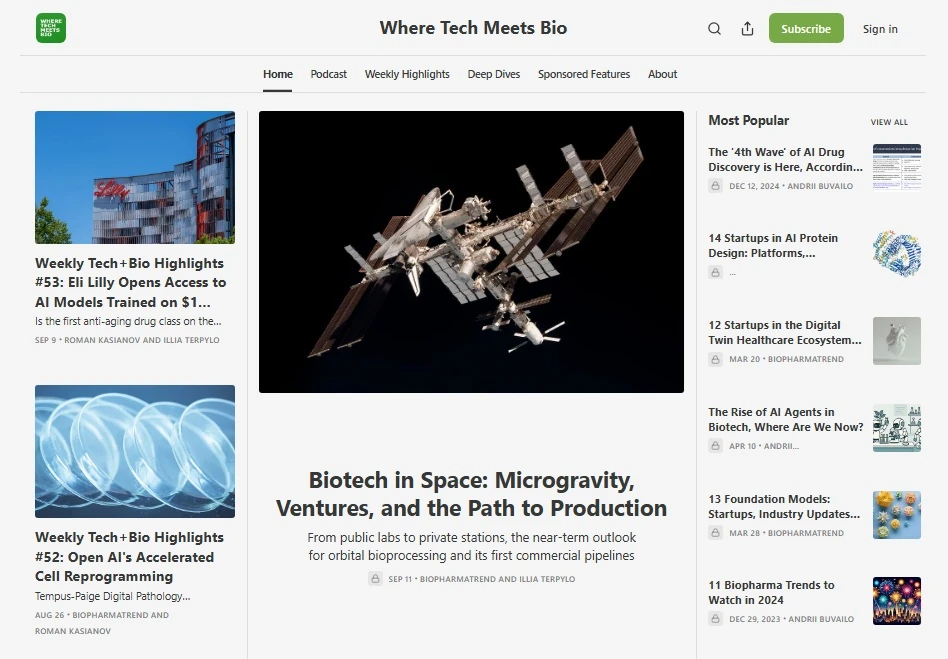Open the share icon in the header
The height and width of the screenshot is (659, 948).
point(747,28)
